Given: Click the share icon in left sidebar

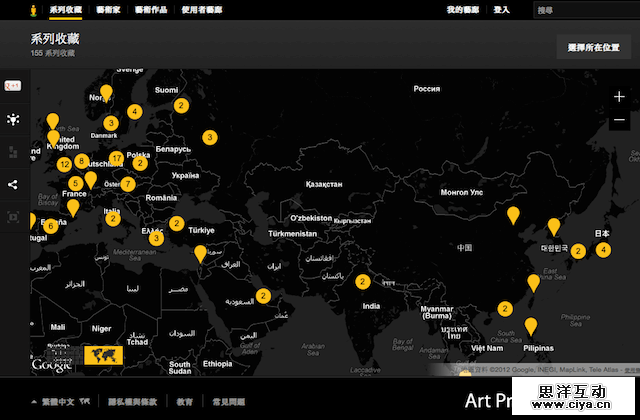Looking at the screenshot, I should 13,184.
